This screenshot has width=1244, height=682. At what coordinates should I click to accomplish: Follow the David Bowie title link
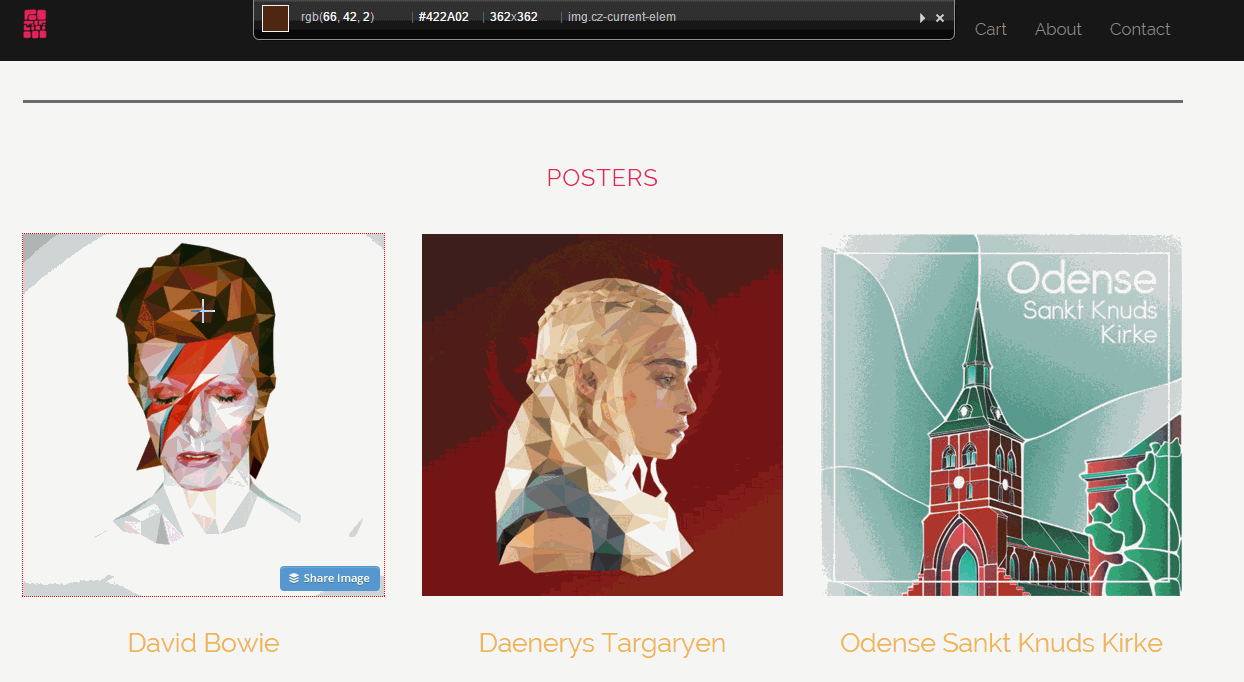[x=203, y=643]
